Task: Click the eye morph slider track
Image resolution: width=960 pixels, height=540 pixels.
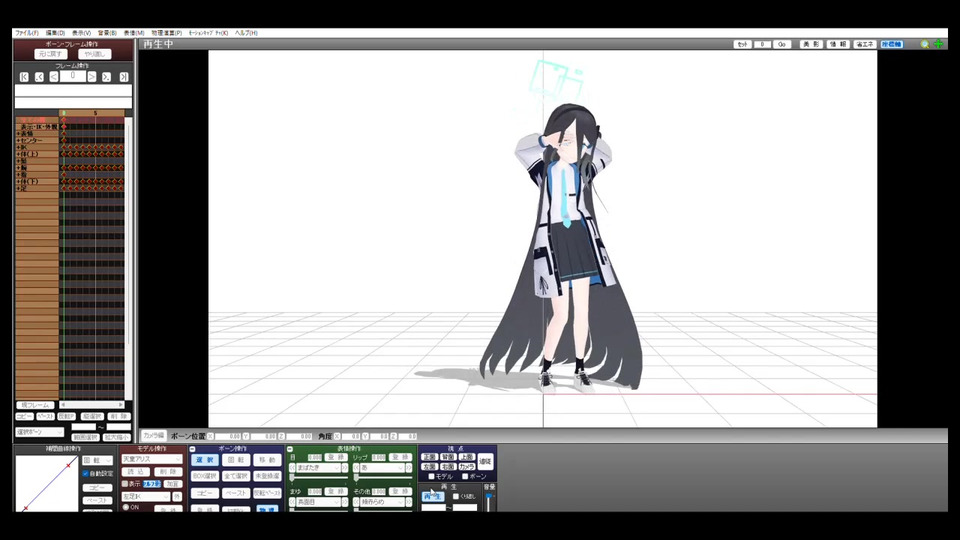Action: pyautogui.click(x=318, y=478)
